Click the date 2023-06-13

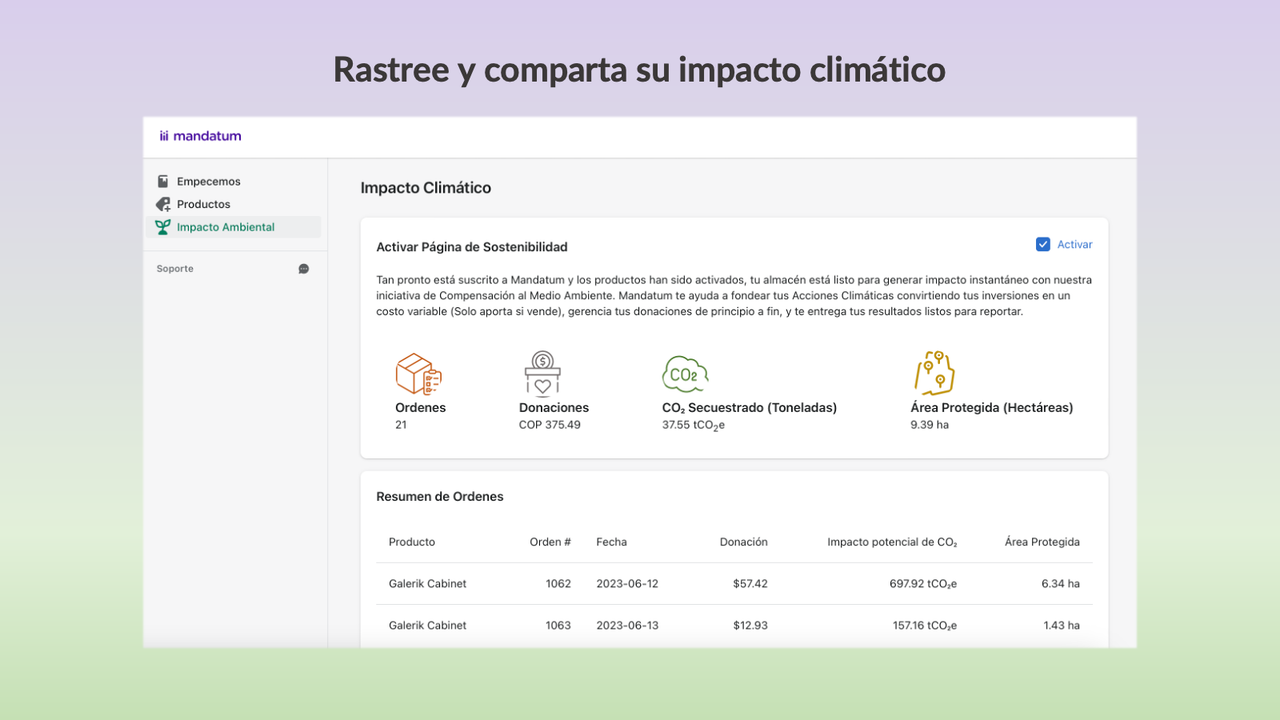[x=628, y=625]
